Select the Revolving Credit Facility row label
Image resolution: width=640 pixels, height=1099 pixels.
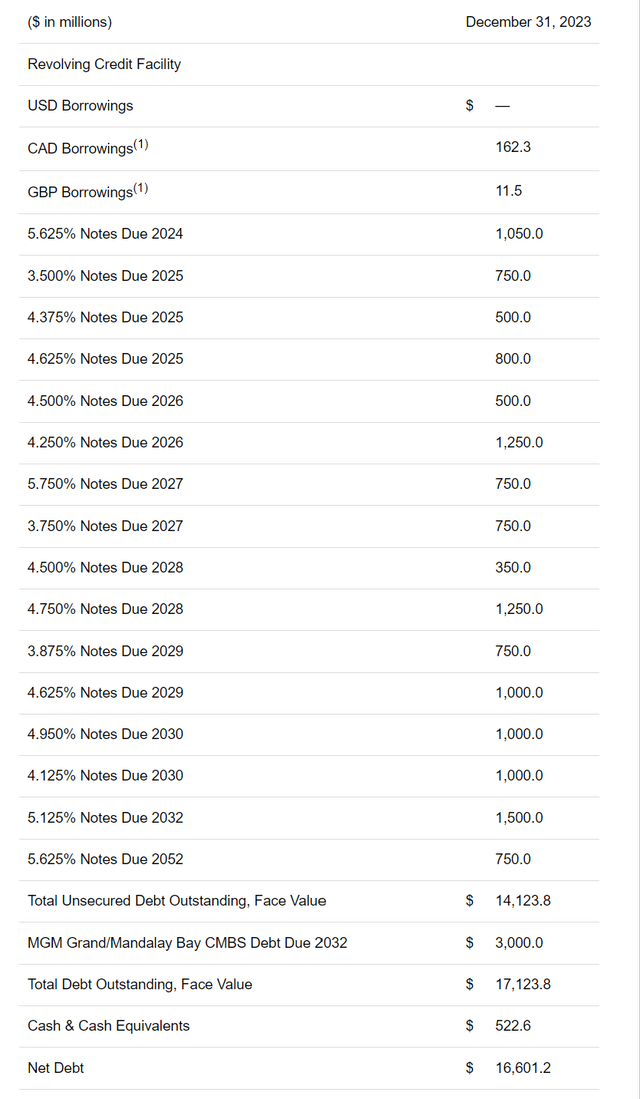pyautogui.click(x=104, y=64)
